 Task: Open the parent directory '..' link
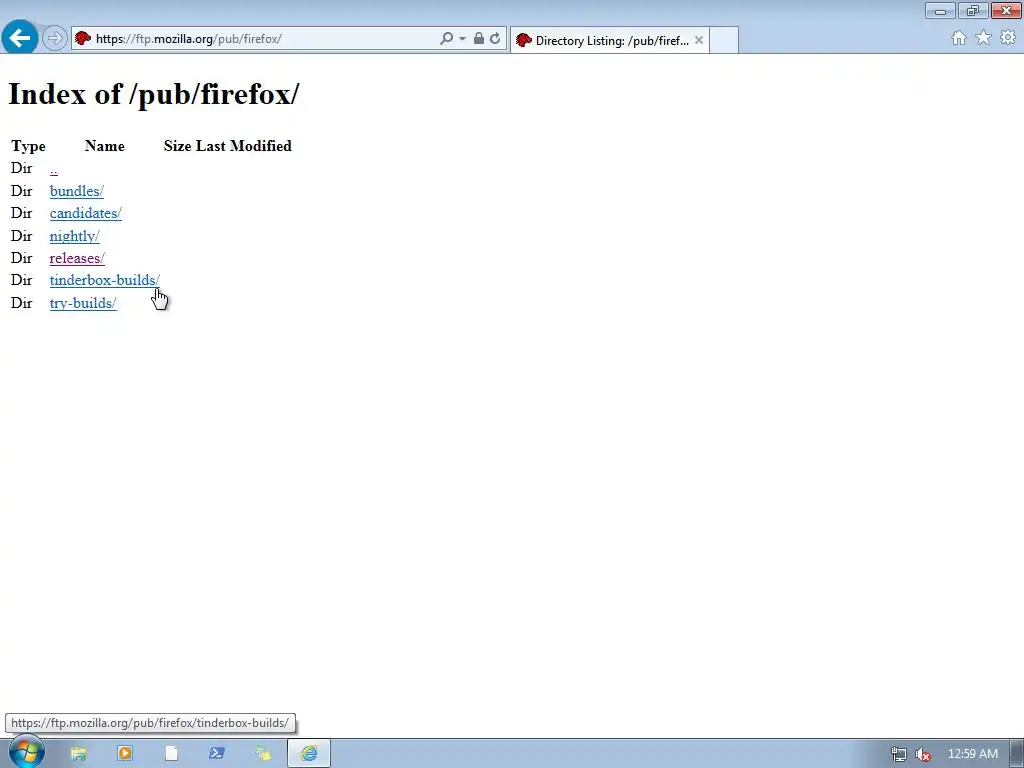click(54, 169)
